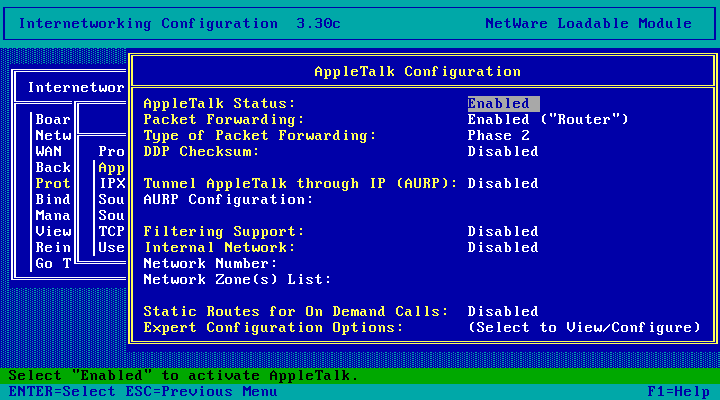Click the DDP Checksum label

[x=202, y=152]
